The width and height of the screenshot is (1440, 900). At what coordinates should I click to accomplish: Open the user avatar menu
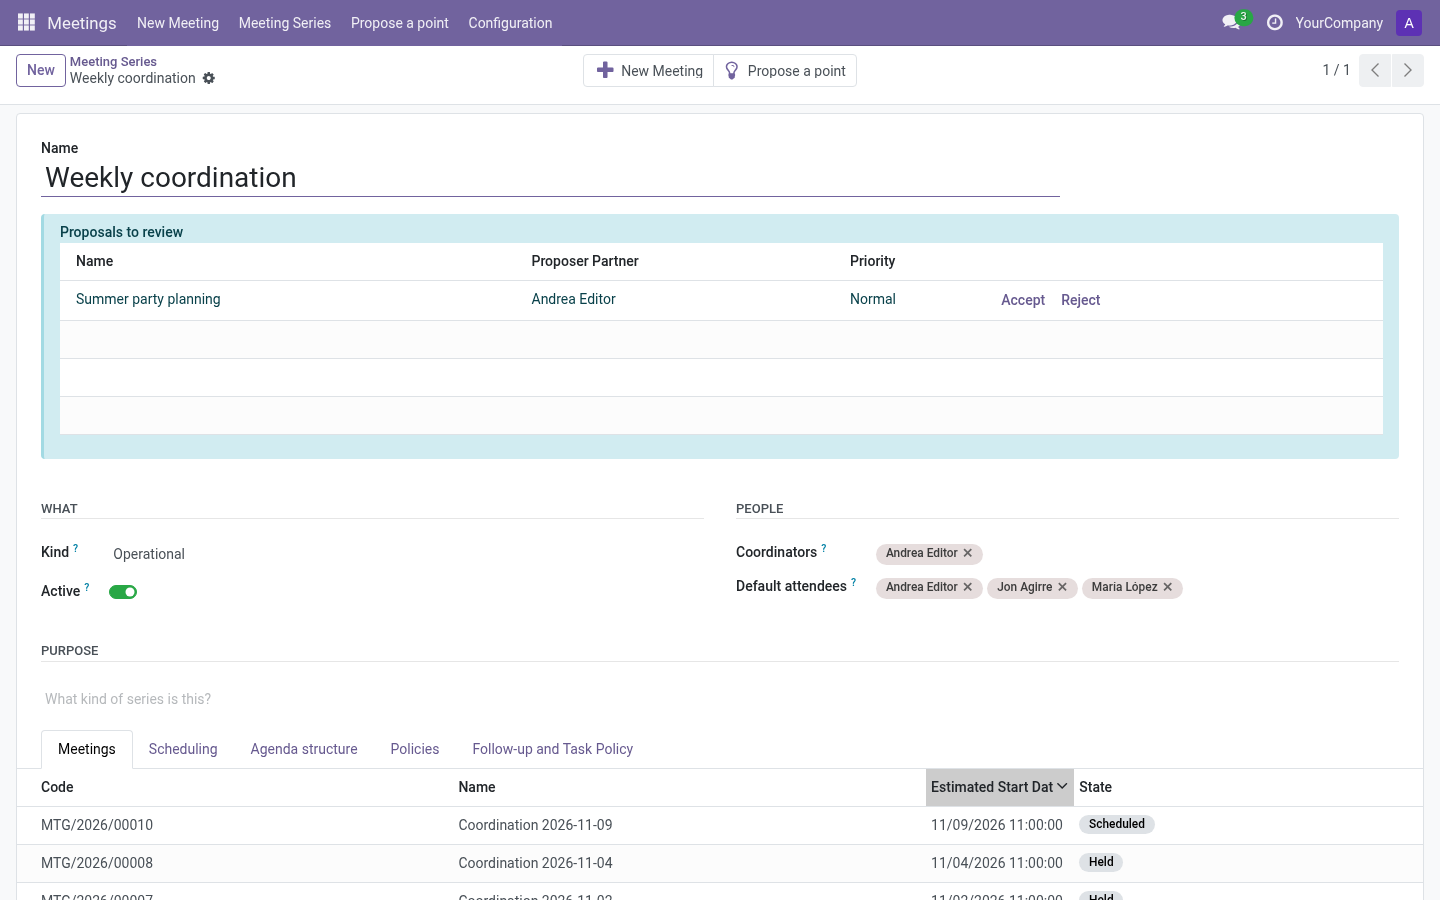tap(1409, 22)
